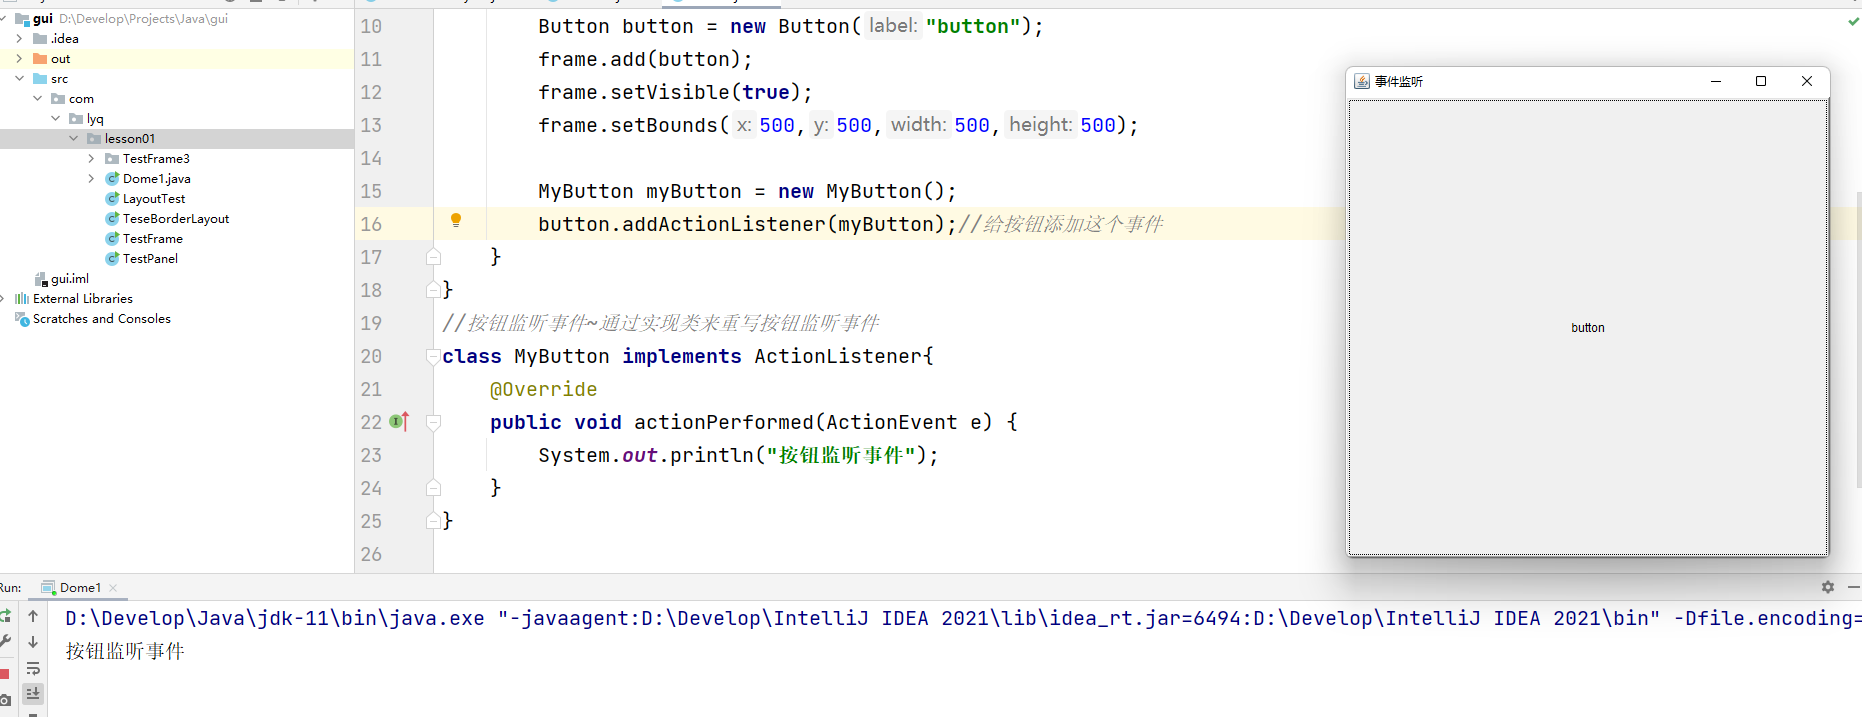
Task: Click '@Override' annotation on line 21
Action: click(543, 389)
